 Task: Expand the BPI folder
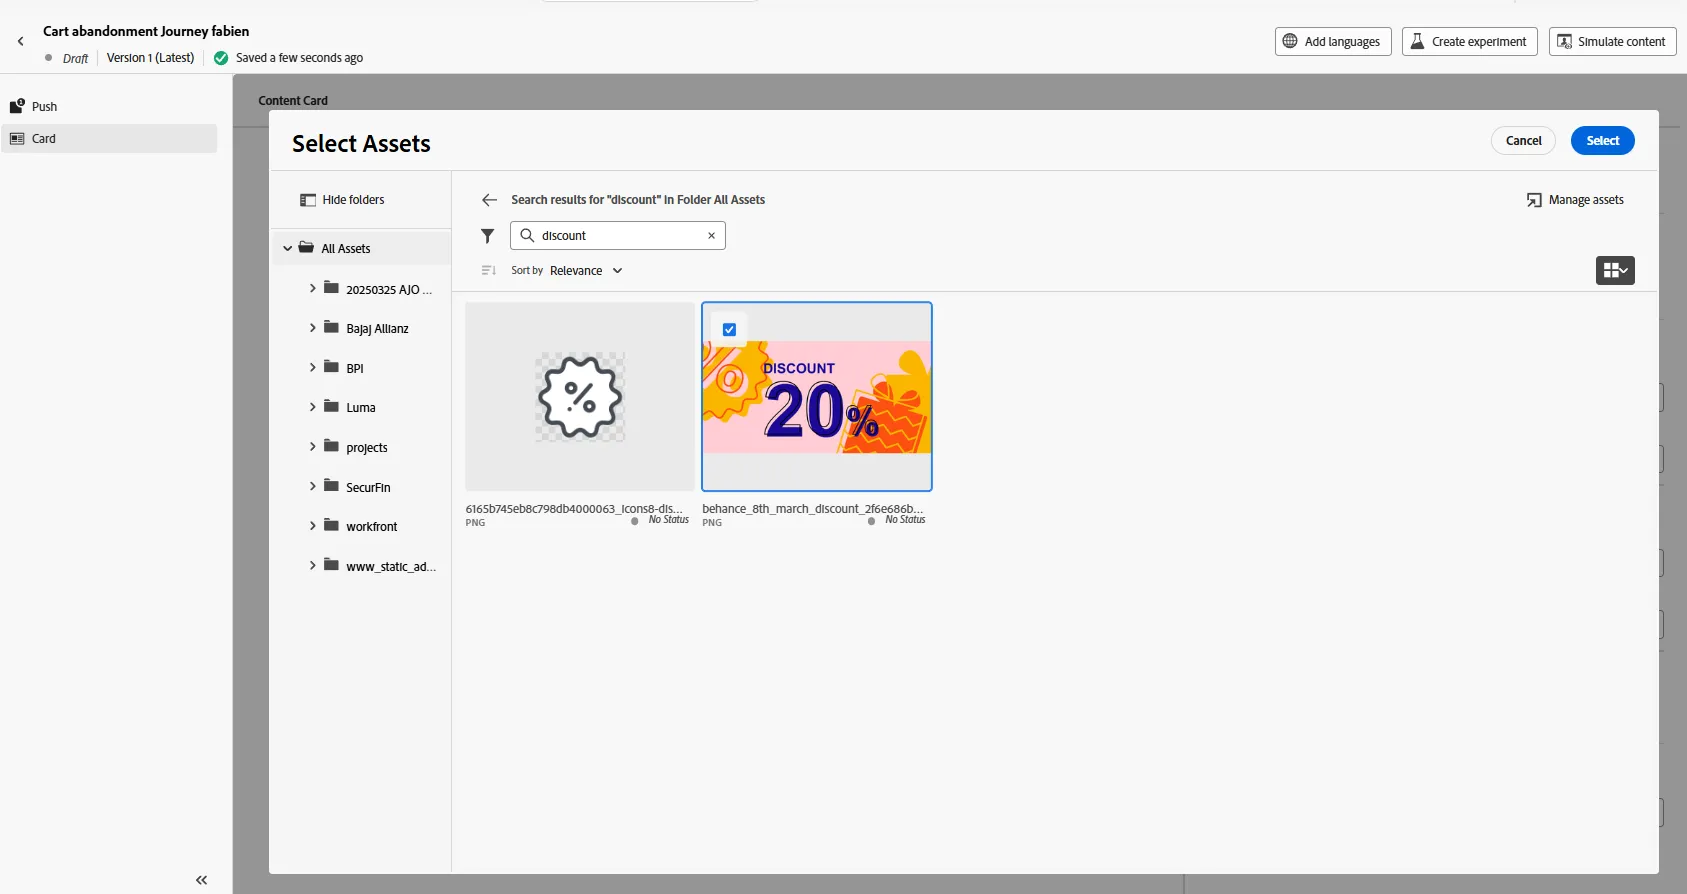[312, 368]
